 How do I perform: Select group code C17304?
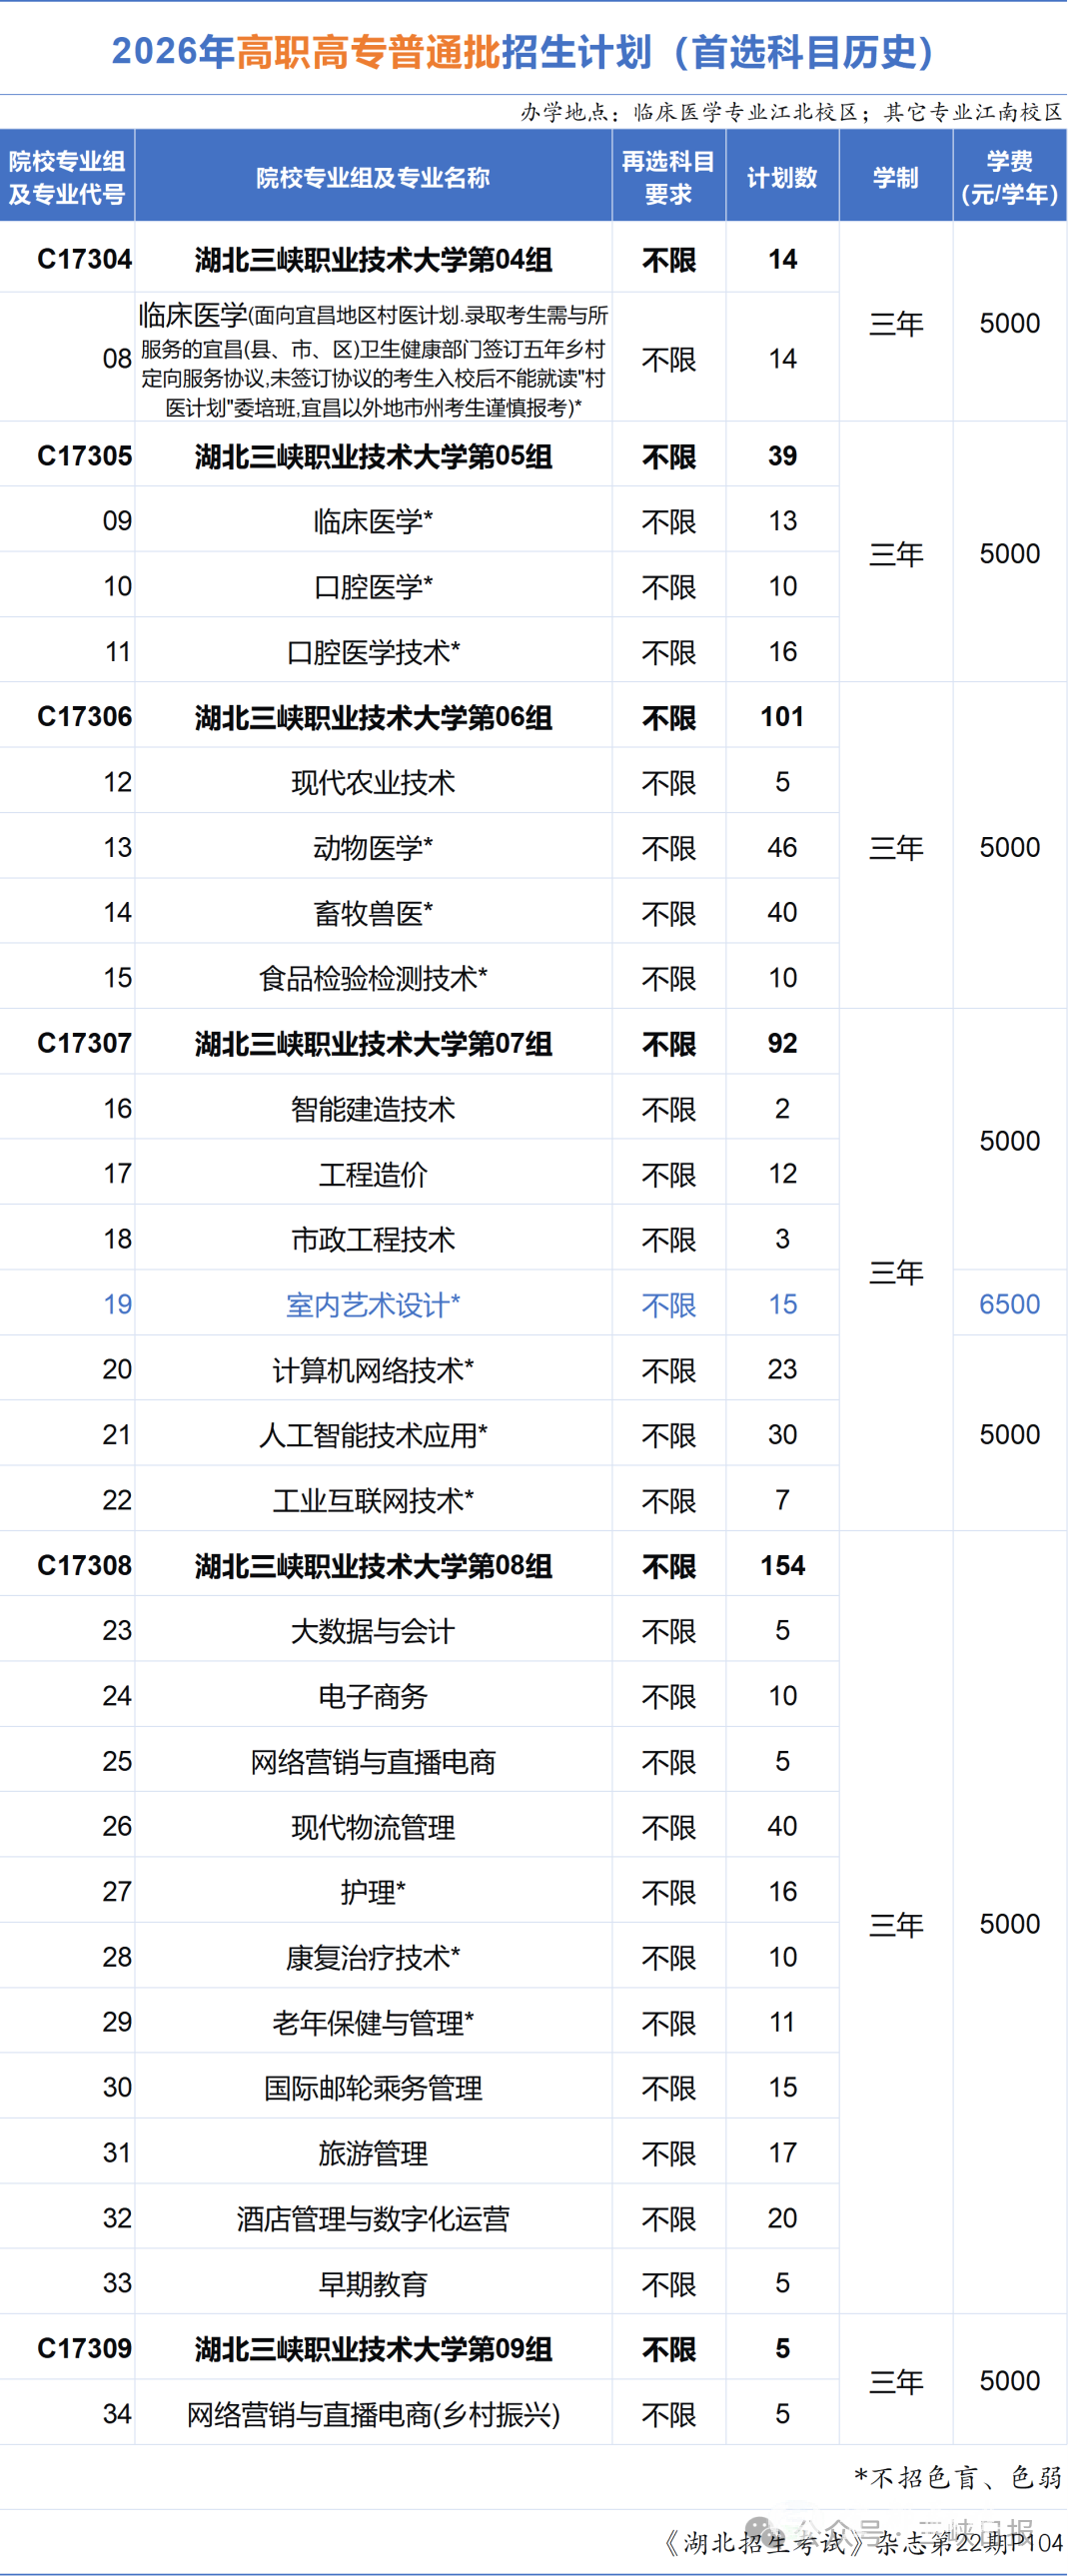click(85, 259)
